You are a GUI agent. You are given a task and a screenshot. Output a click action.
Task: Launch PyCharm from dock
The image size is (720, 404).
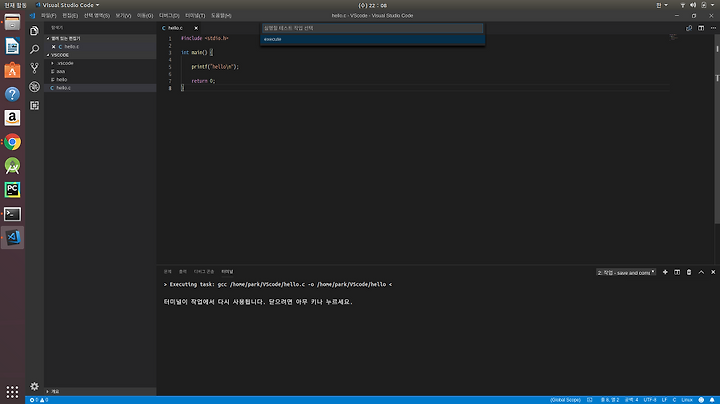coord(12,190)
